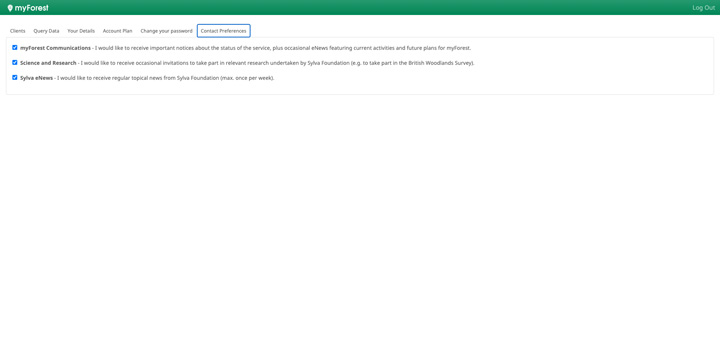Uncheck the myForest Communications checkbox

(15, 47)
